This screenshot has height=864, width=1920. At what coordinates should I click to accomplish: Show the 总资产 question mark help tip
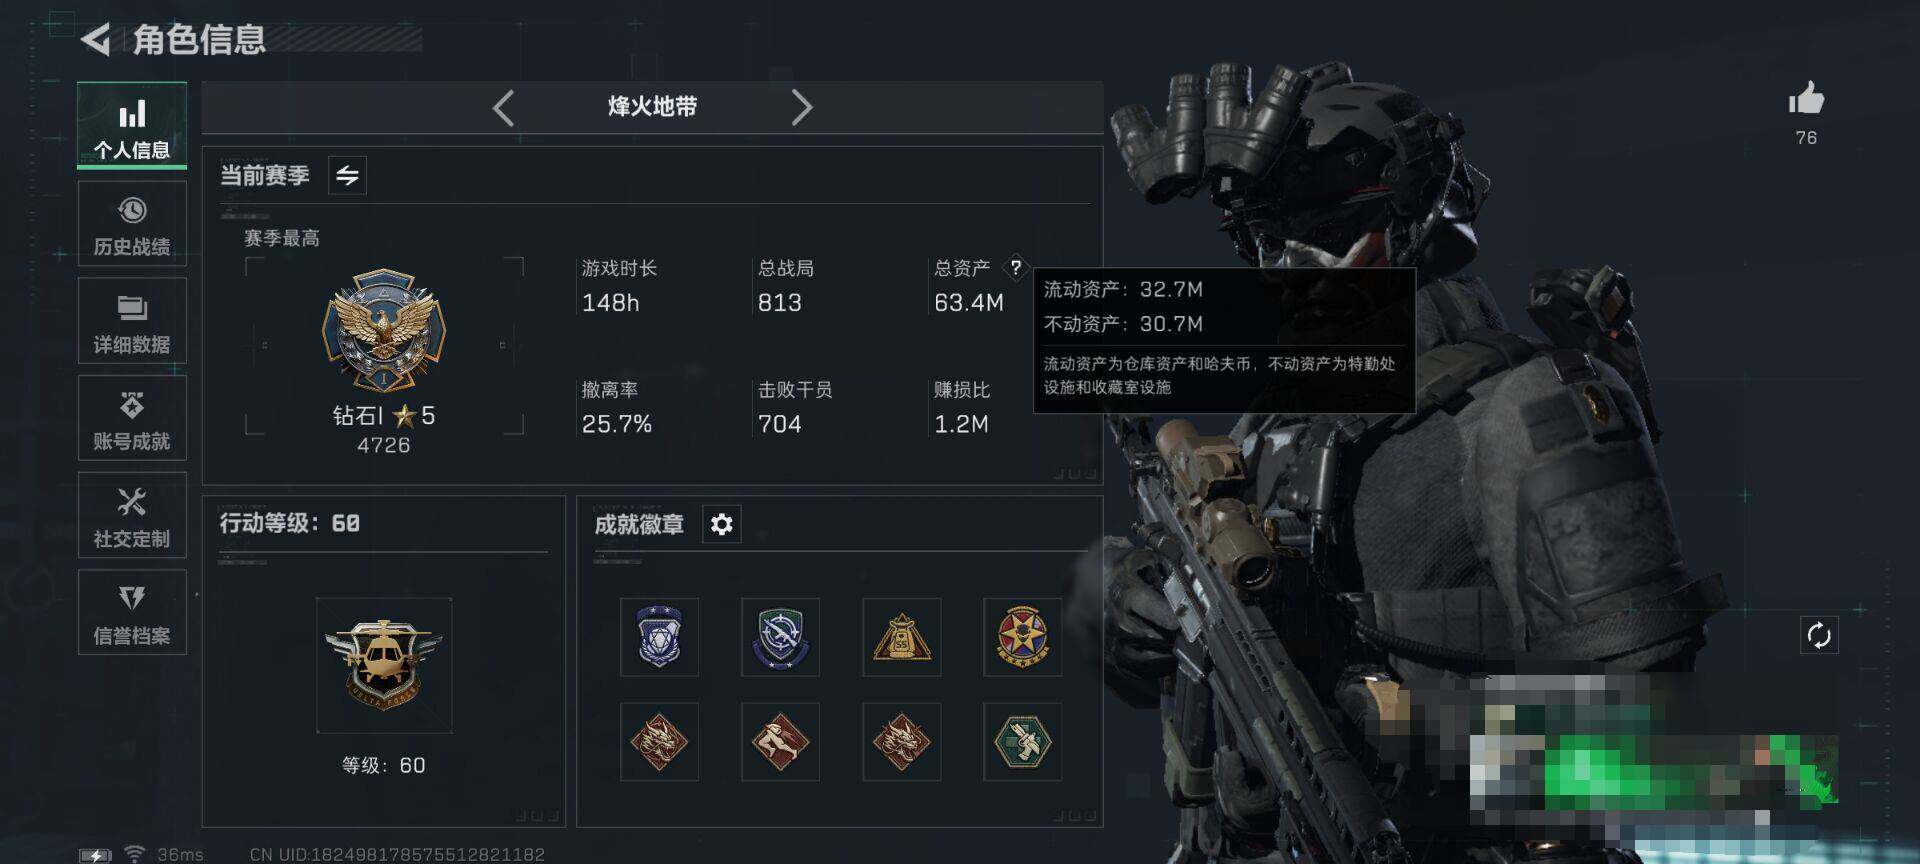click(x=1016, y=268)
